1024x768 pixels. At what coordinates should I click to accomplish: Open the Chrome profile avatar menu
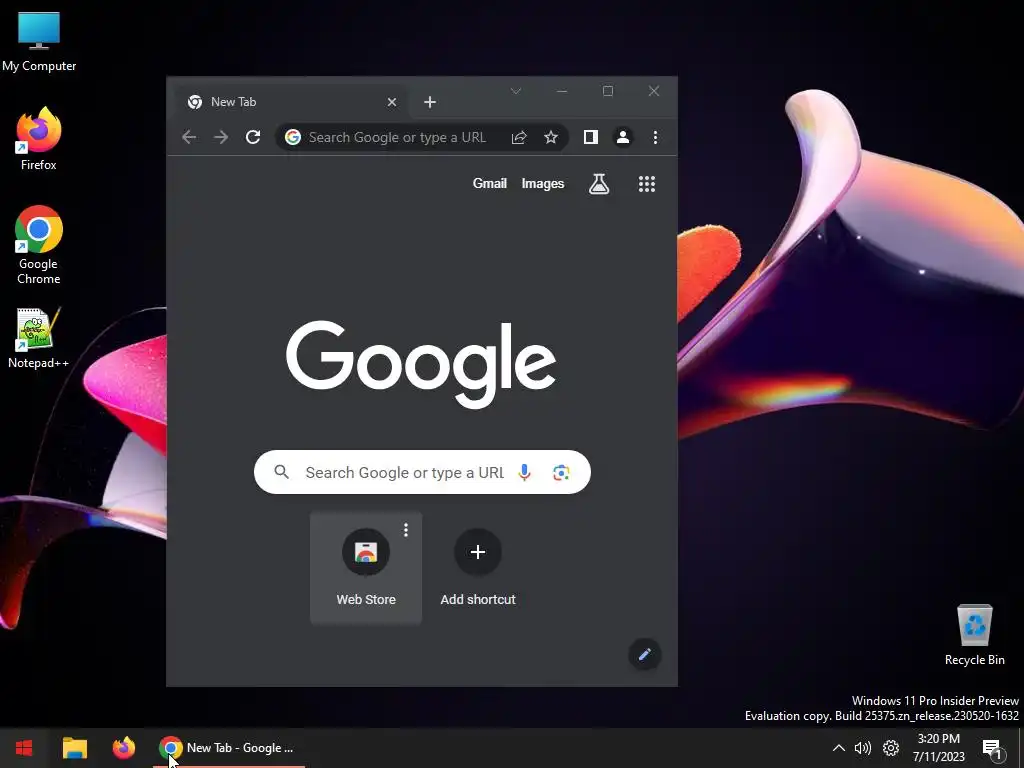623,137
